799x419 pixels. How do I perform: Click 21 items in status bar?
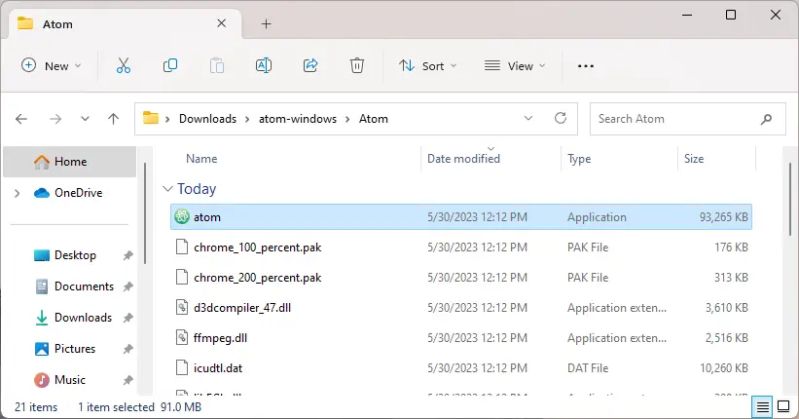[36, 407]
